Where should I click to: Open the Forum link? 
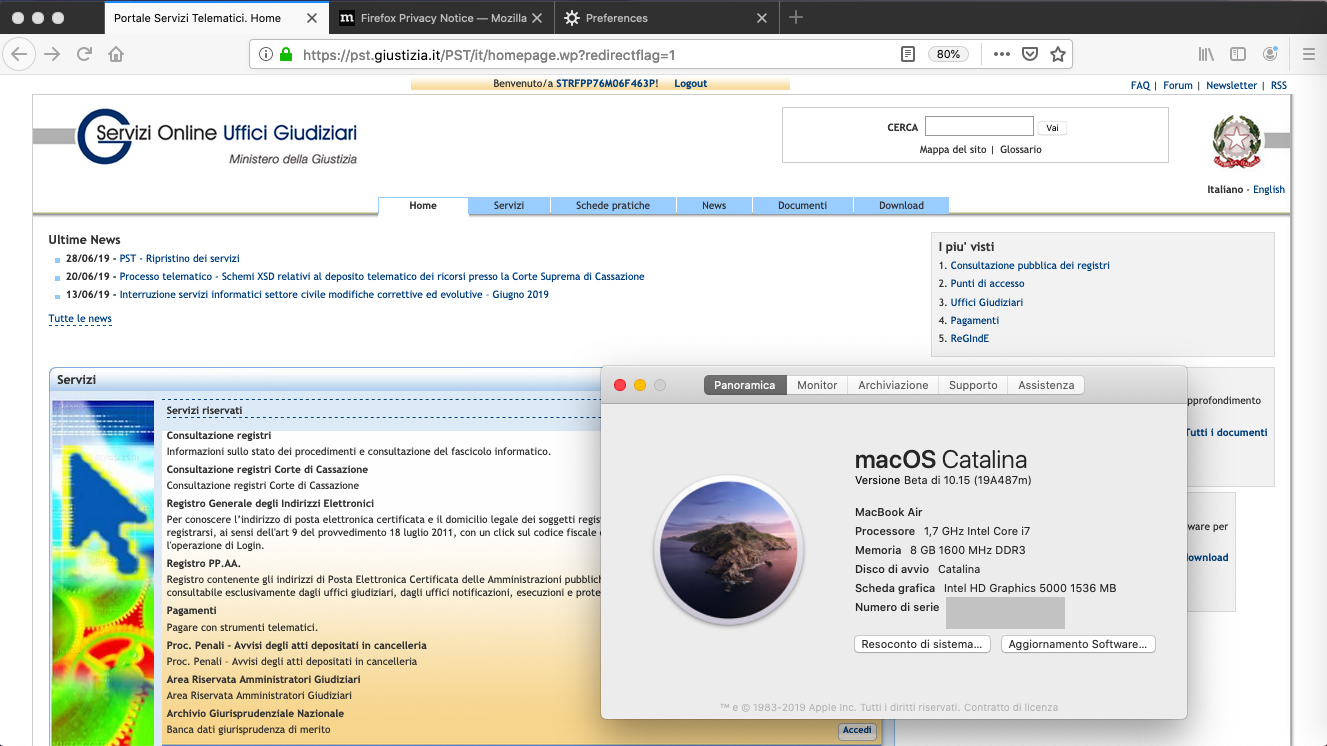[x=1178, y=86]
